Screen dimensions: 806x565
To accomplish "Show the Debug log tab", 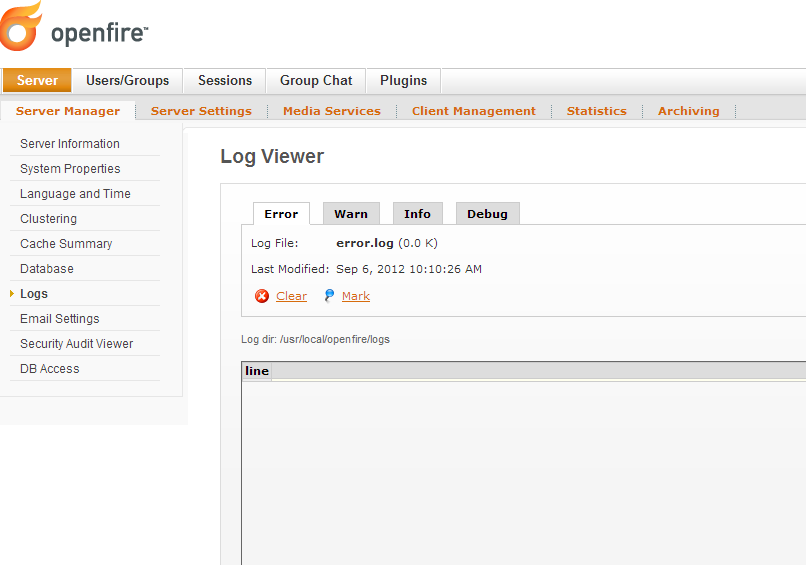I will coord(487,214).
